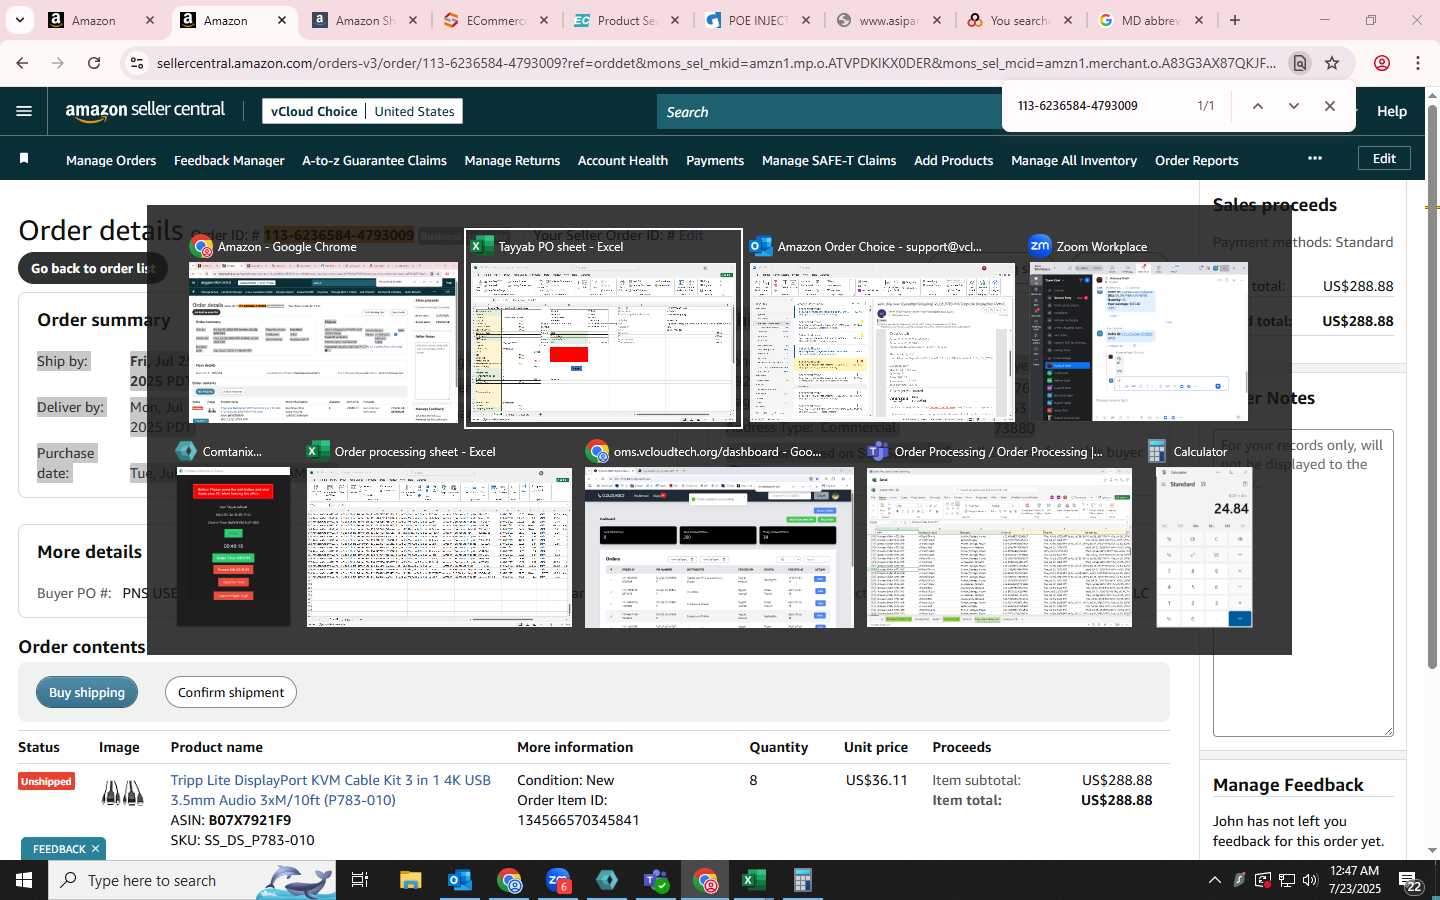Click the Help link

click(1391, 111)
